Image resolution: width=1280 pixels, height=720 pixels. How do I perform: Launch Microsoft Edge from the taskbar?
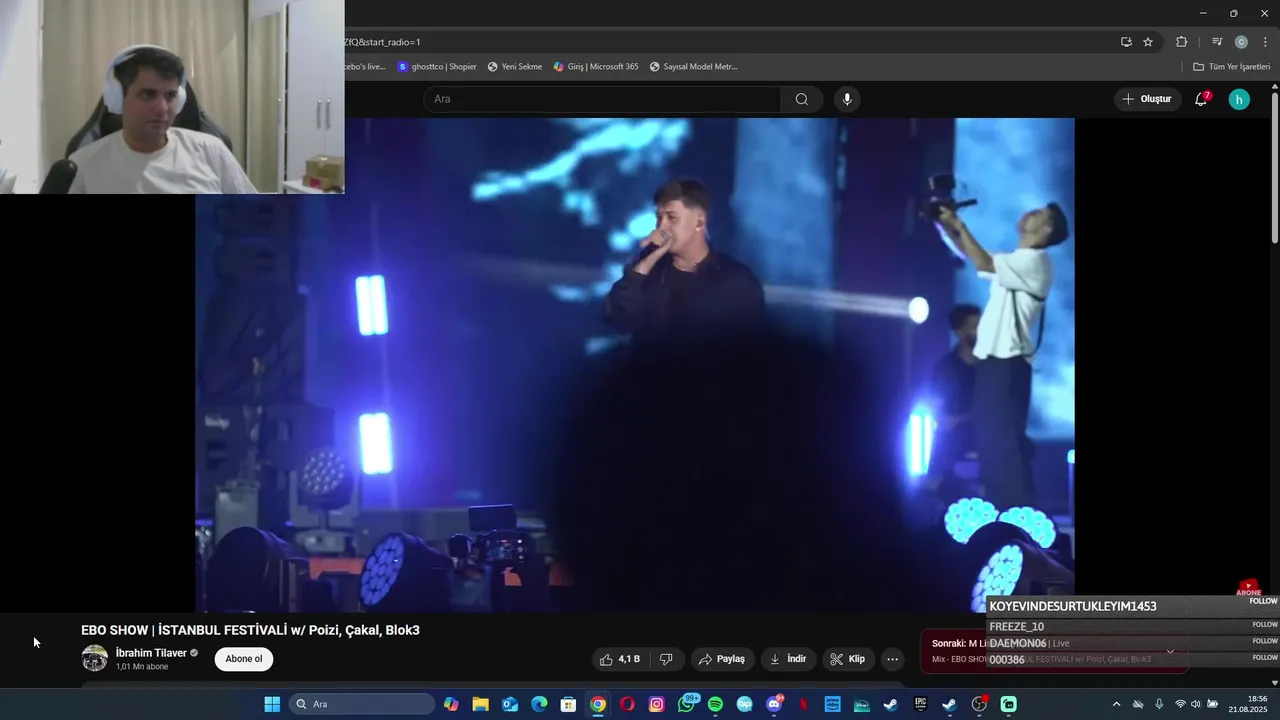pyautogui.click(x=539, y=704)
